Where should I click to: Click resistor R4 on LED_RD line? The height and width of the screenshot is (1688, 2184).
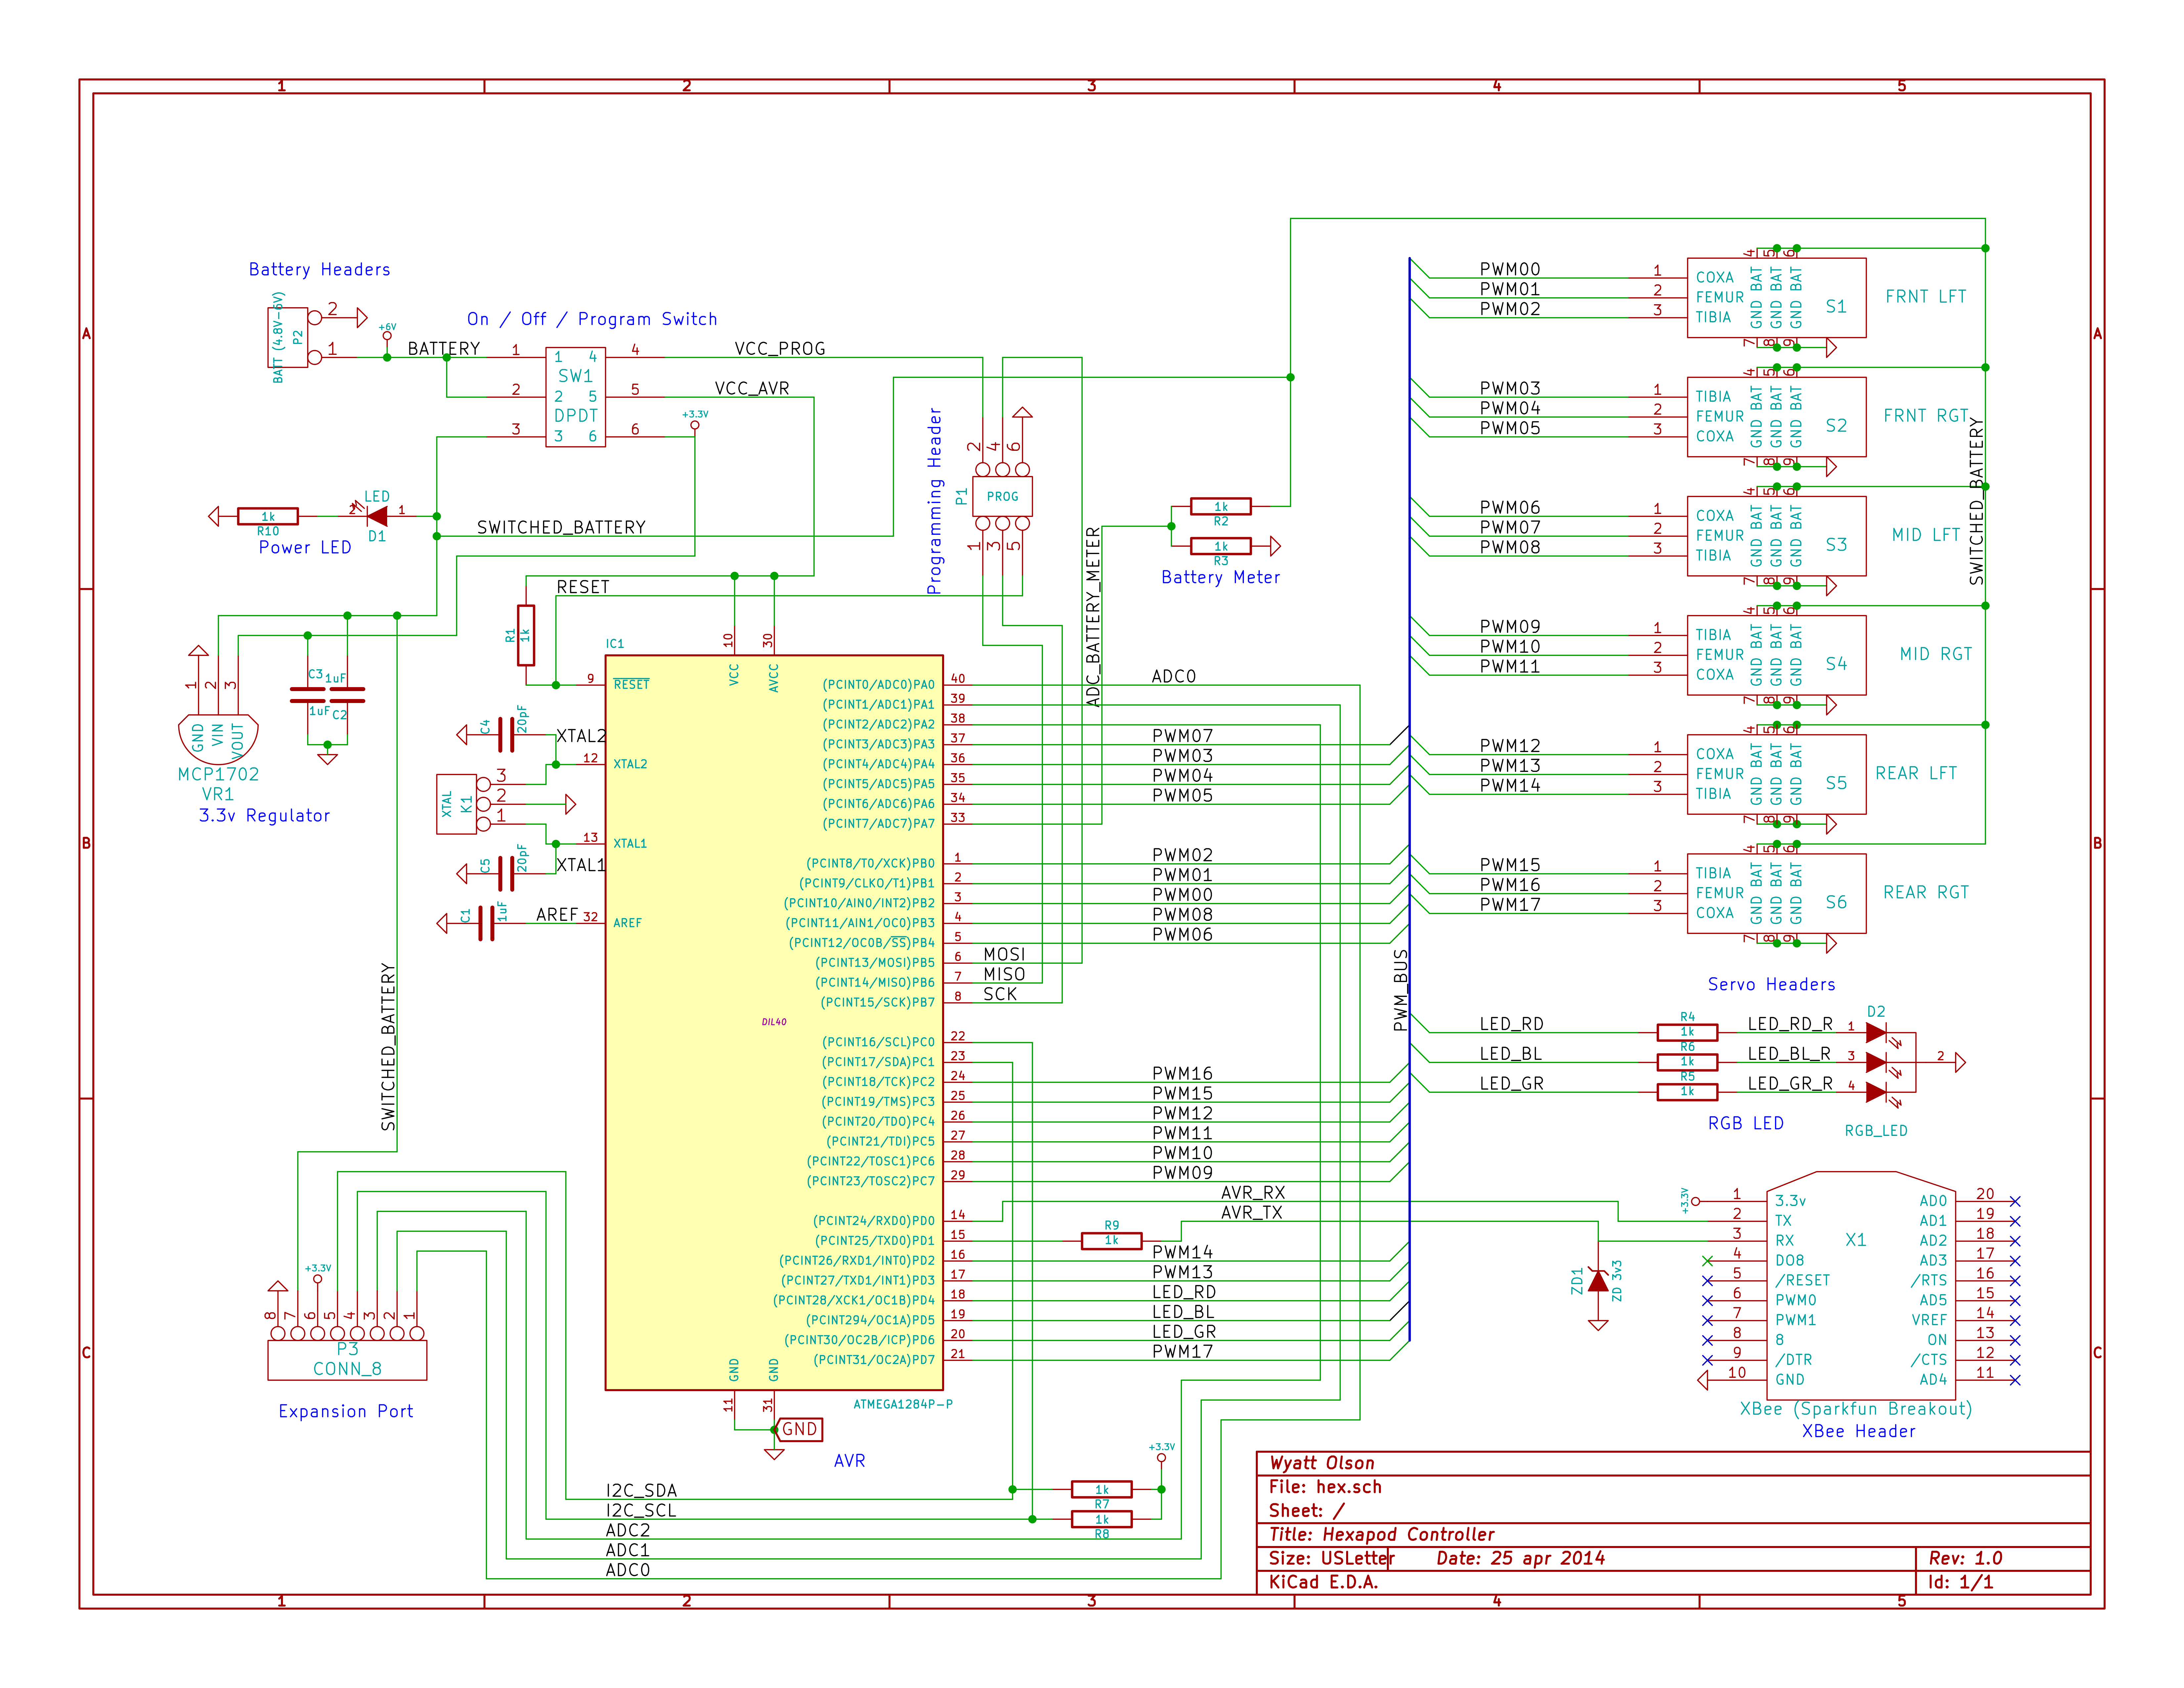tap(1687, 1032)
